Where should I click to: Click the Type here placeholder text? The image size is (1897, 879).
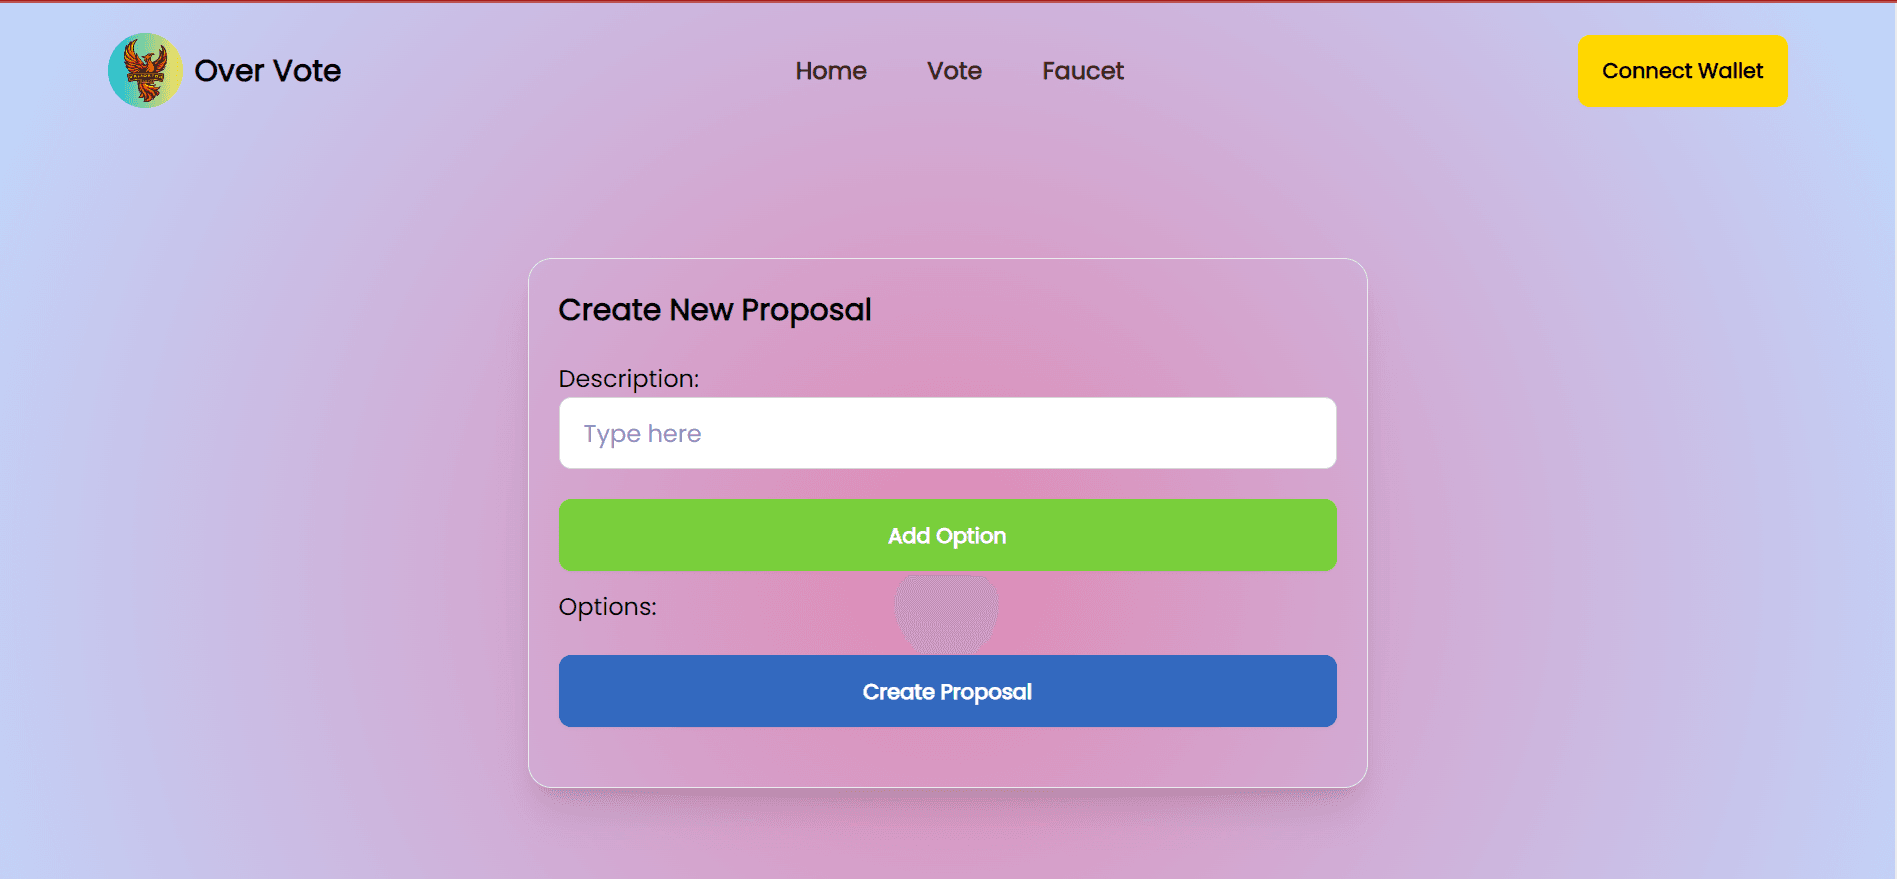pos(642,434)
